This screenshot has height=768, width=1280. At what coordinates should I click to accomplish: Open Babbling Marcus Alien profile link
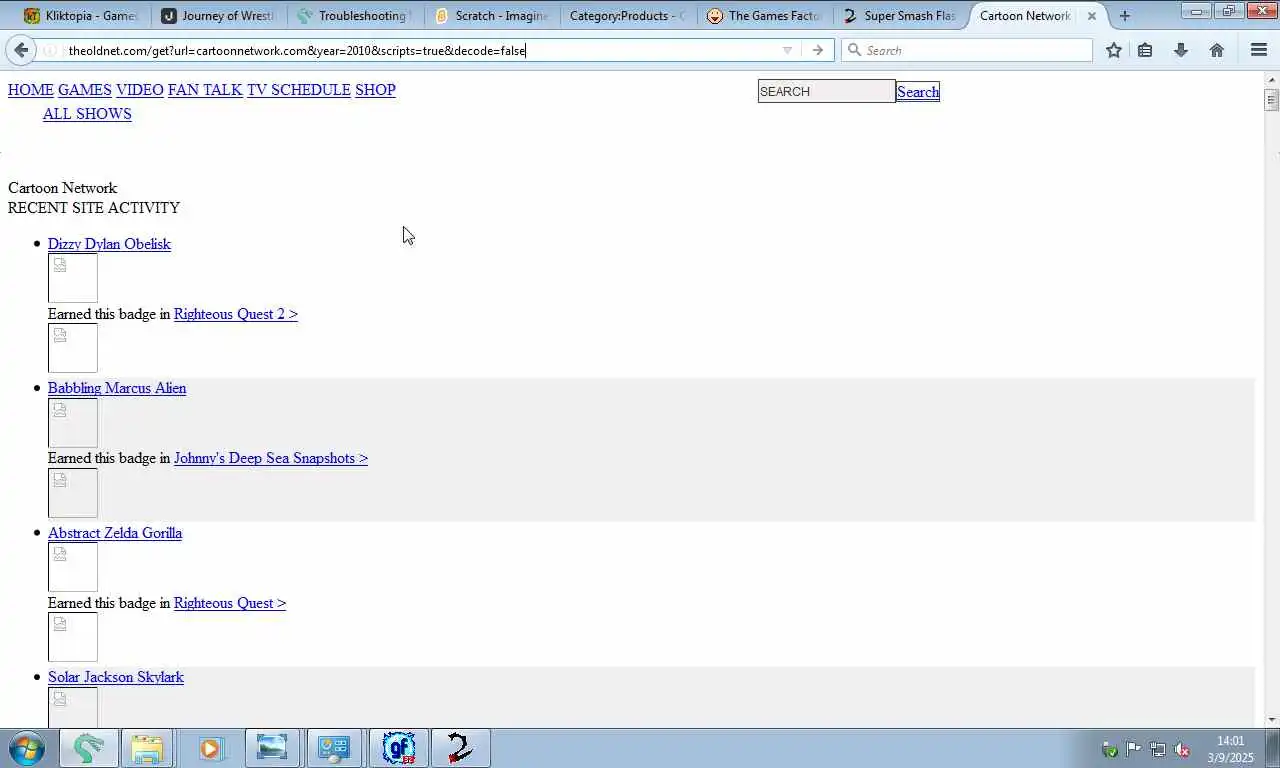tap(117, 388)
